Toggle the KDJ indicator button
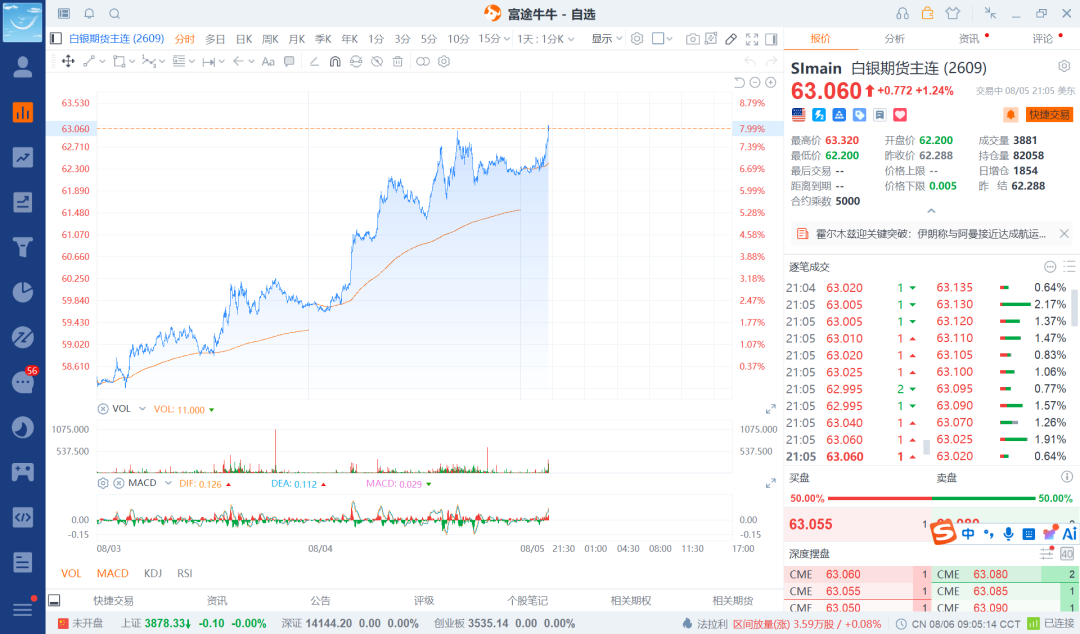The height and width of the screenshot is (634, 1080). tap(153, 573)
